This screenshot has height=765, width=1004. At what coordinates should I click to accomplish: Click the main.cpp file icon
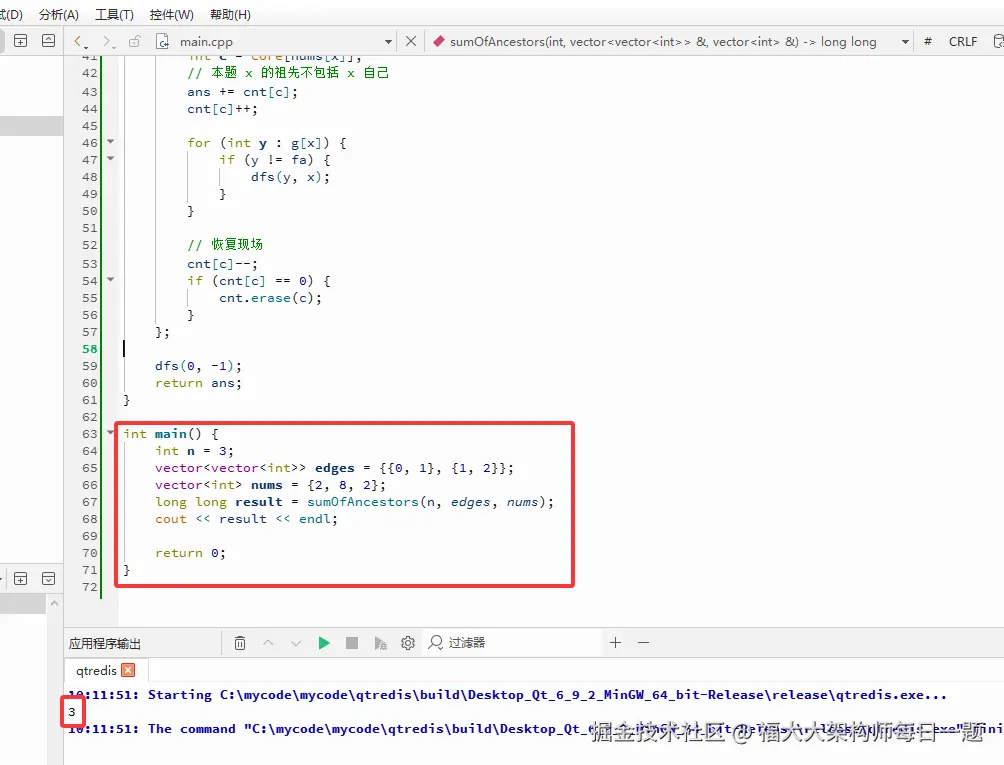163,42
